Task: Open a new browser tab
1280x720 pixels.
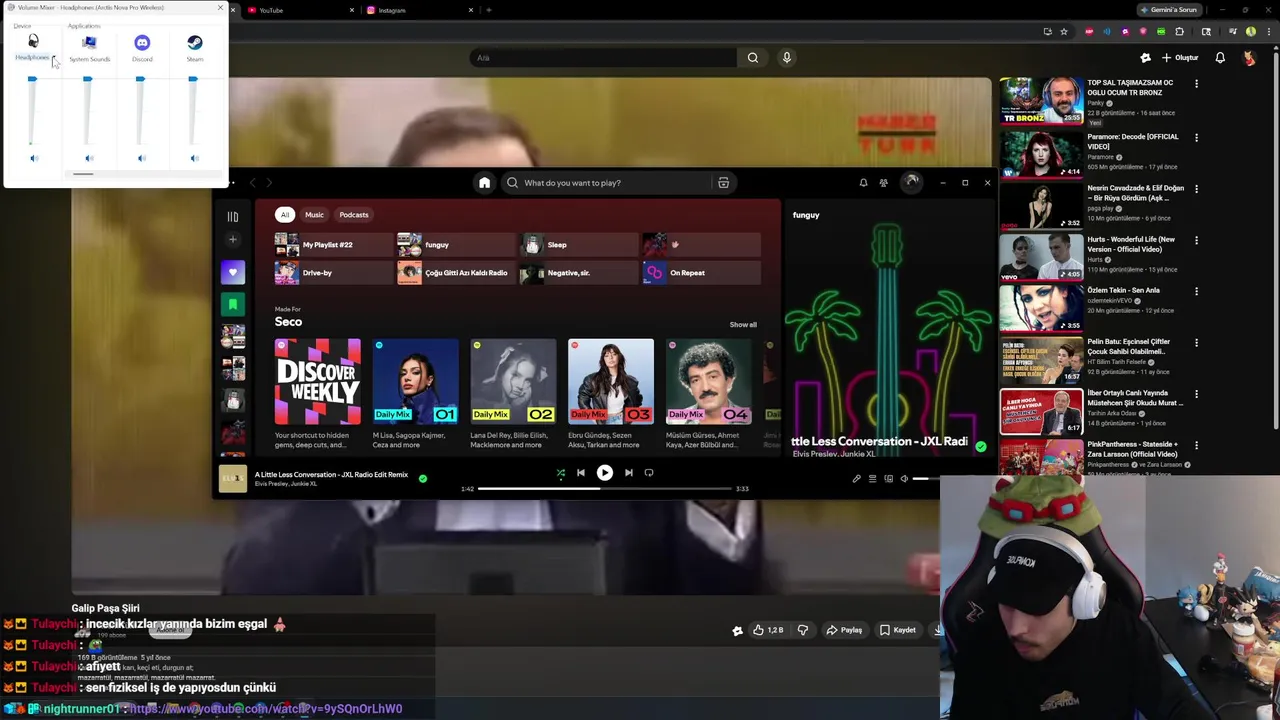Action: tap(489, 10)
